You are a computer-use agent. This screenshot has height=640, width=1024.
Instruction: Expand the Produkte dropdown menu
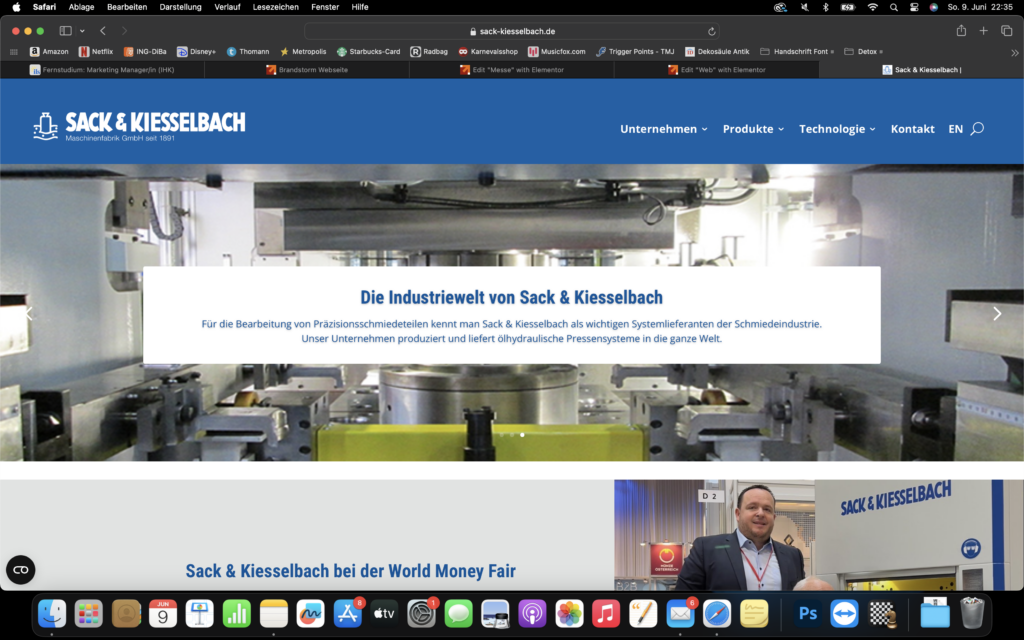coord(753,129)
